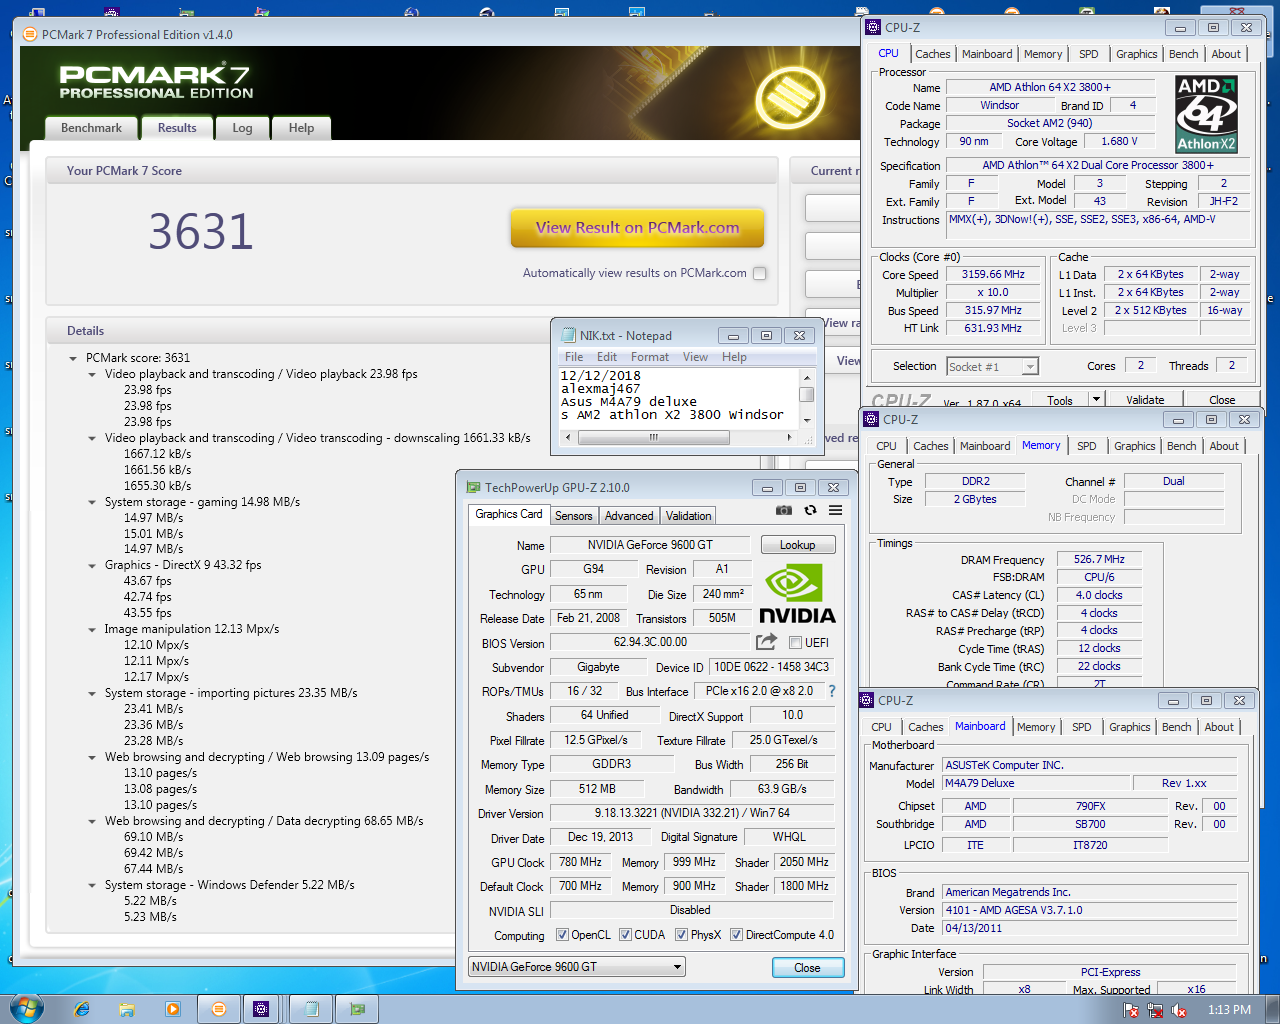
Task: Toggle the PhysX checkbox in GPU-Z
Action: (681, 935)
